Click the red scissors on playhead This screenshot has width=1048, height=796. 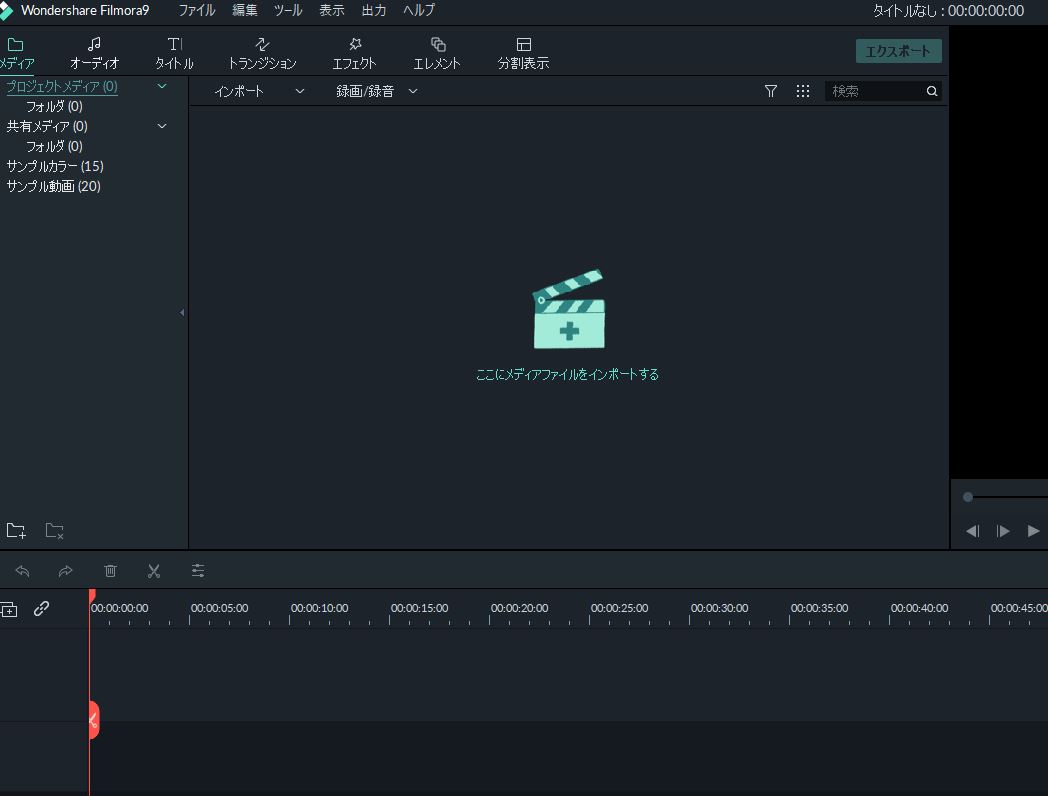click(94, 720)
